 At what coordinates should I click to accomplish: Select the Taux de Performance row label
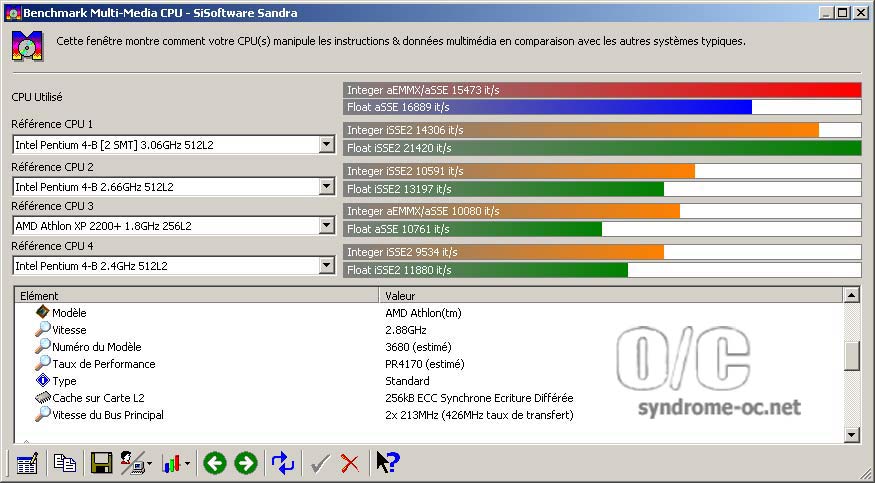pyautogui.click(x=104, y=364)
